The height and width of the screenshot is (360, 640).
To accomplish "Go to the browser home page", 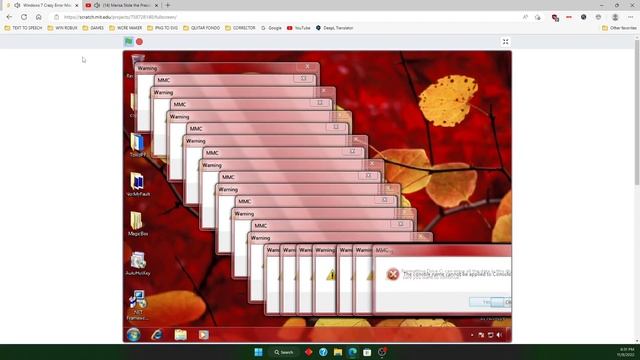I will (x=38, y=17).
